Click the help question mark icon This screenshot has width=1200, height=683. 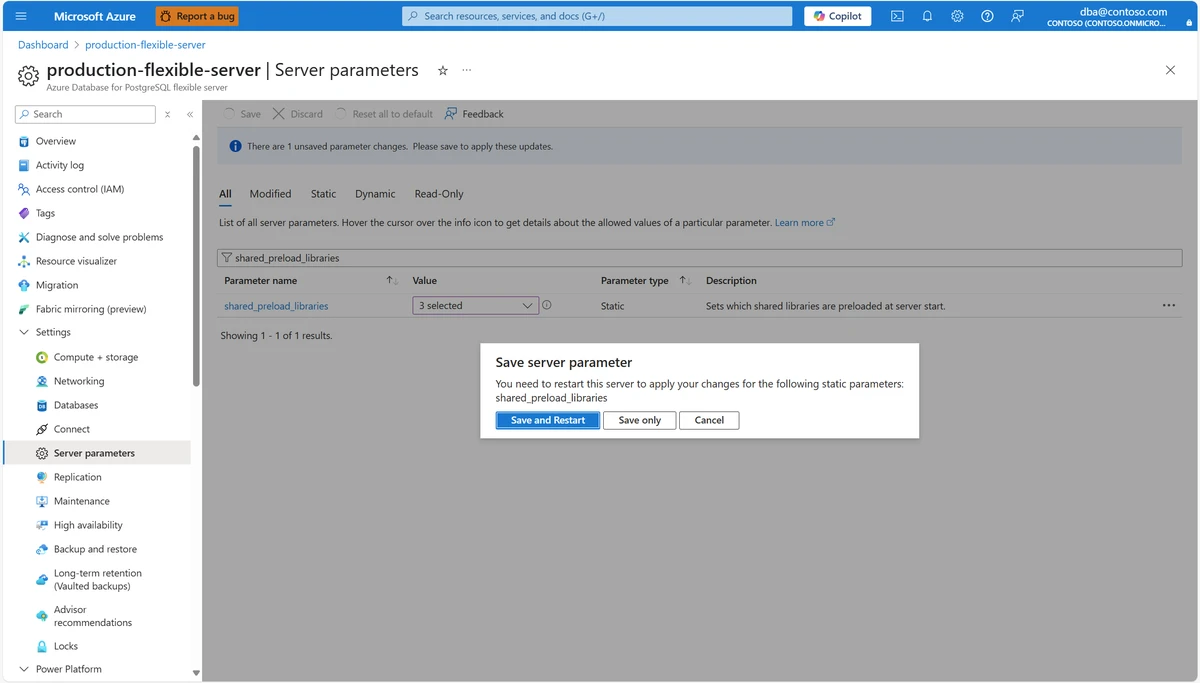click(x=987, y=16)
